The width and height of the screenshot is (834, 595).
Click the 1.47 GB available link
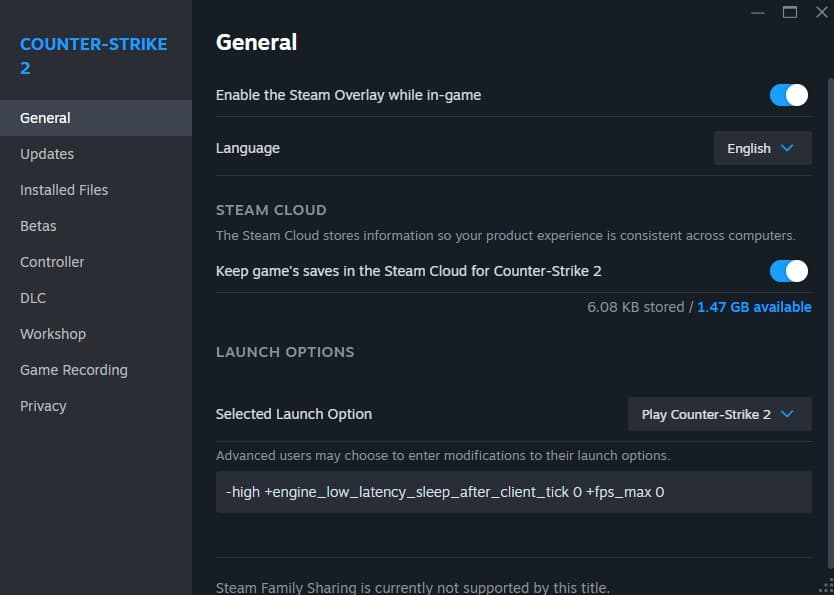point(754,307)
